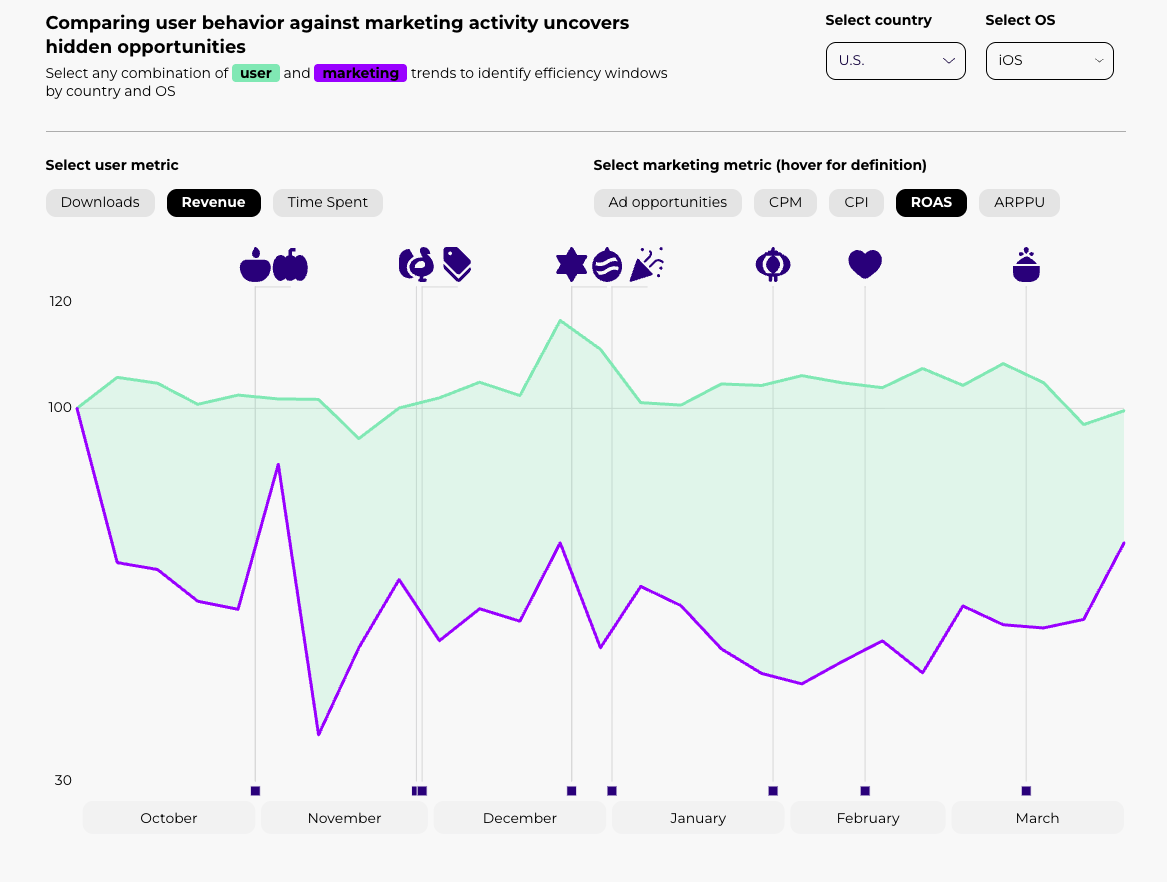Click the Thanksgiving turkey icon
The image size is (1167, 882).
(416, 264)
